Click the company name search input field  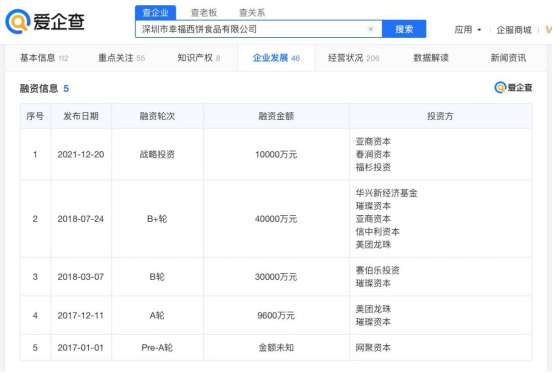(250, 29)
